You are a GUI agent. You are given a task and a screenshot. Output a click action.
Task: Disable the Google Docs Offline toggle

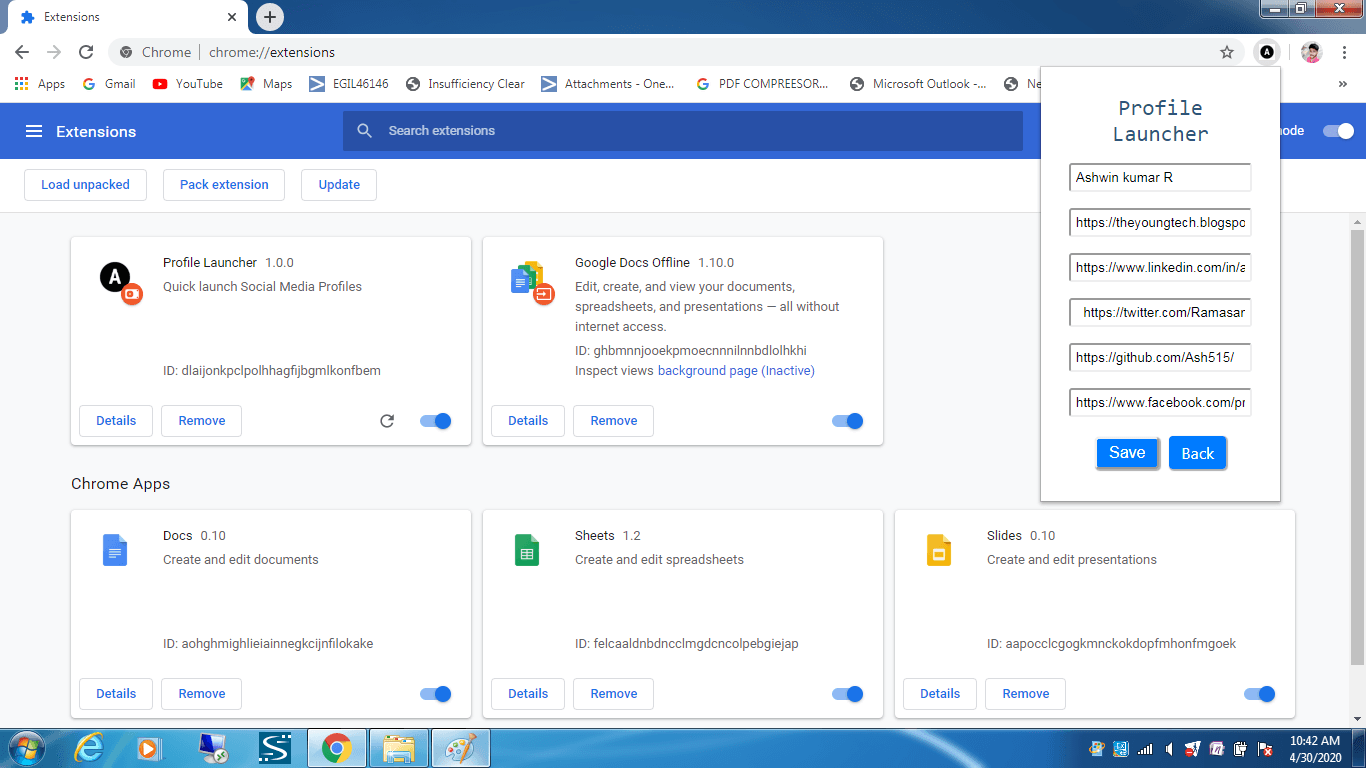pyautogui.click(x=848, y=421)
